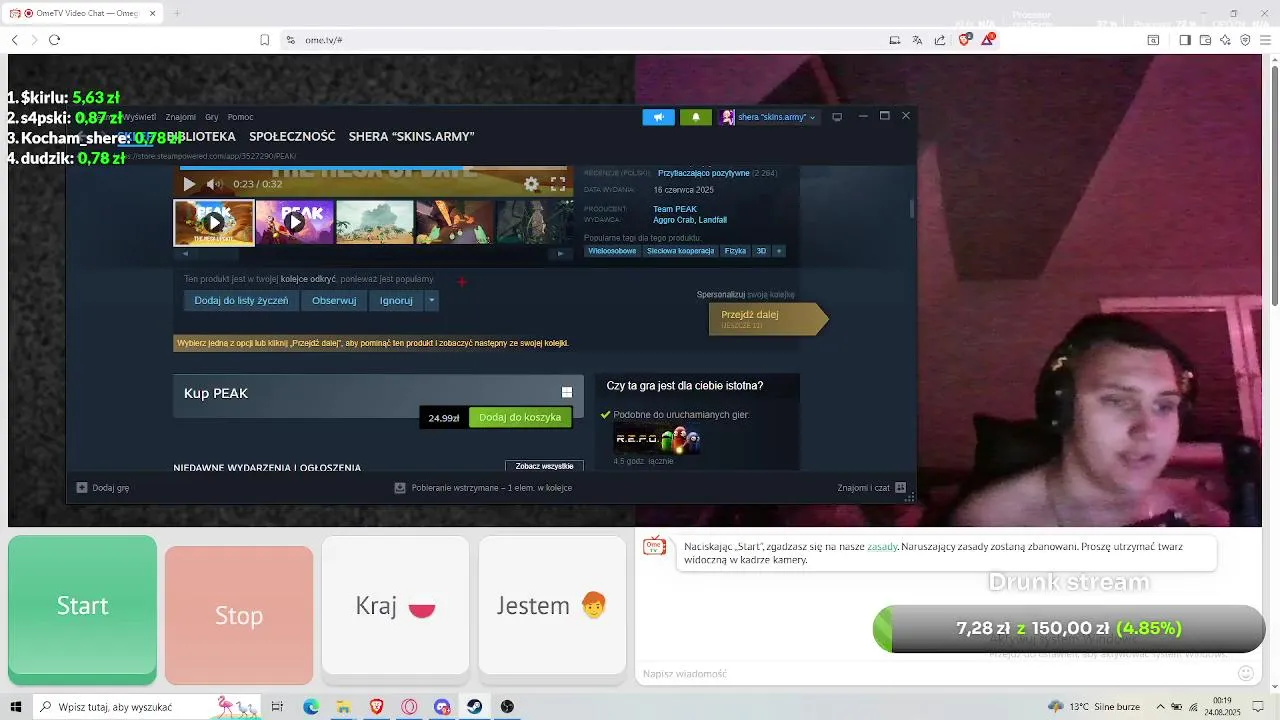Expand more tags plus button
Screen dimensions: 1280x720
pyautogui.click(x=779, y=251)
